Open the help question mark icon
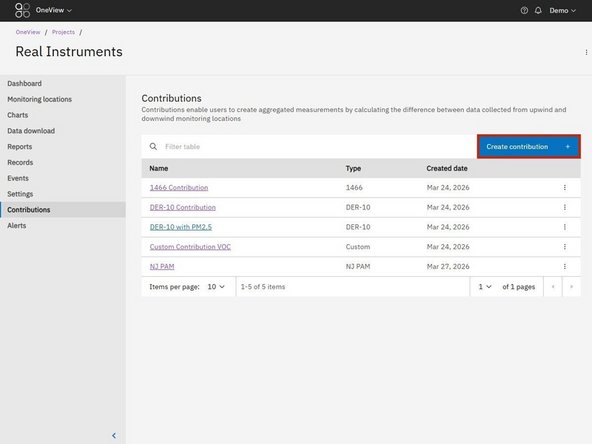This screenshot has height=444, width=592. (524, 11)
